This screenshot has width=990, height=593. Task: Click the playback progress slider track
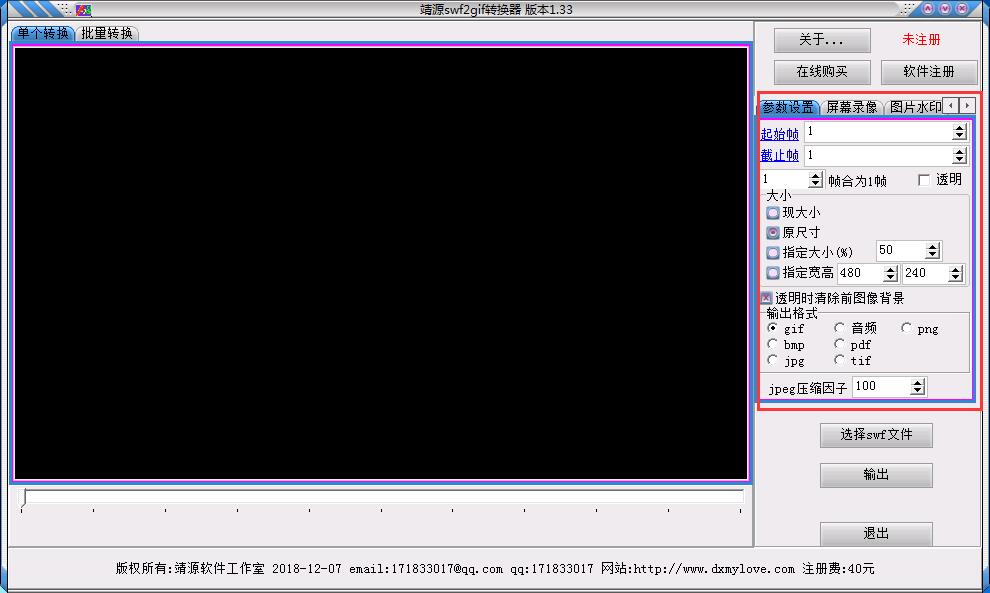[384, 497]
